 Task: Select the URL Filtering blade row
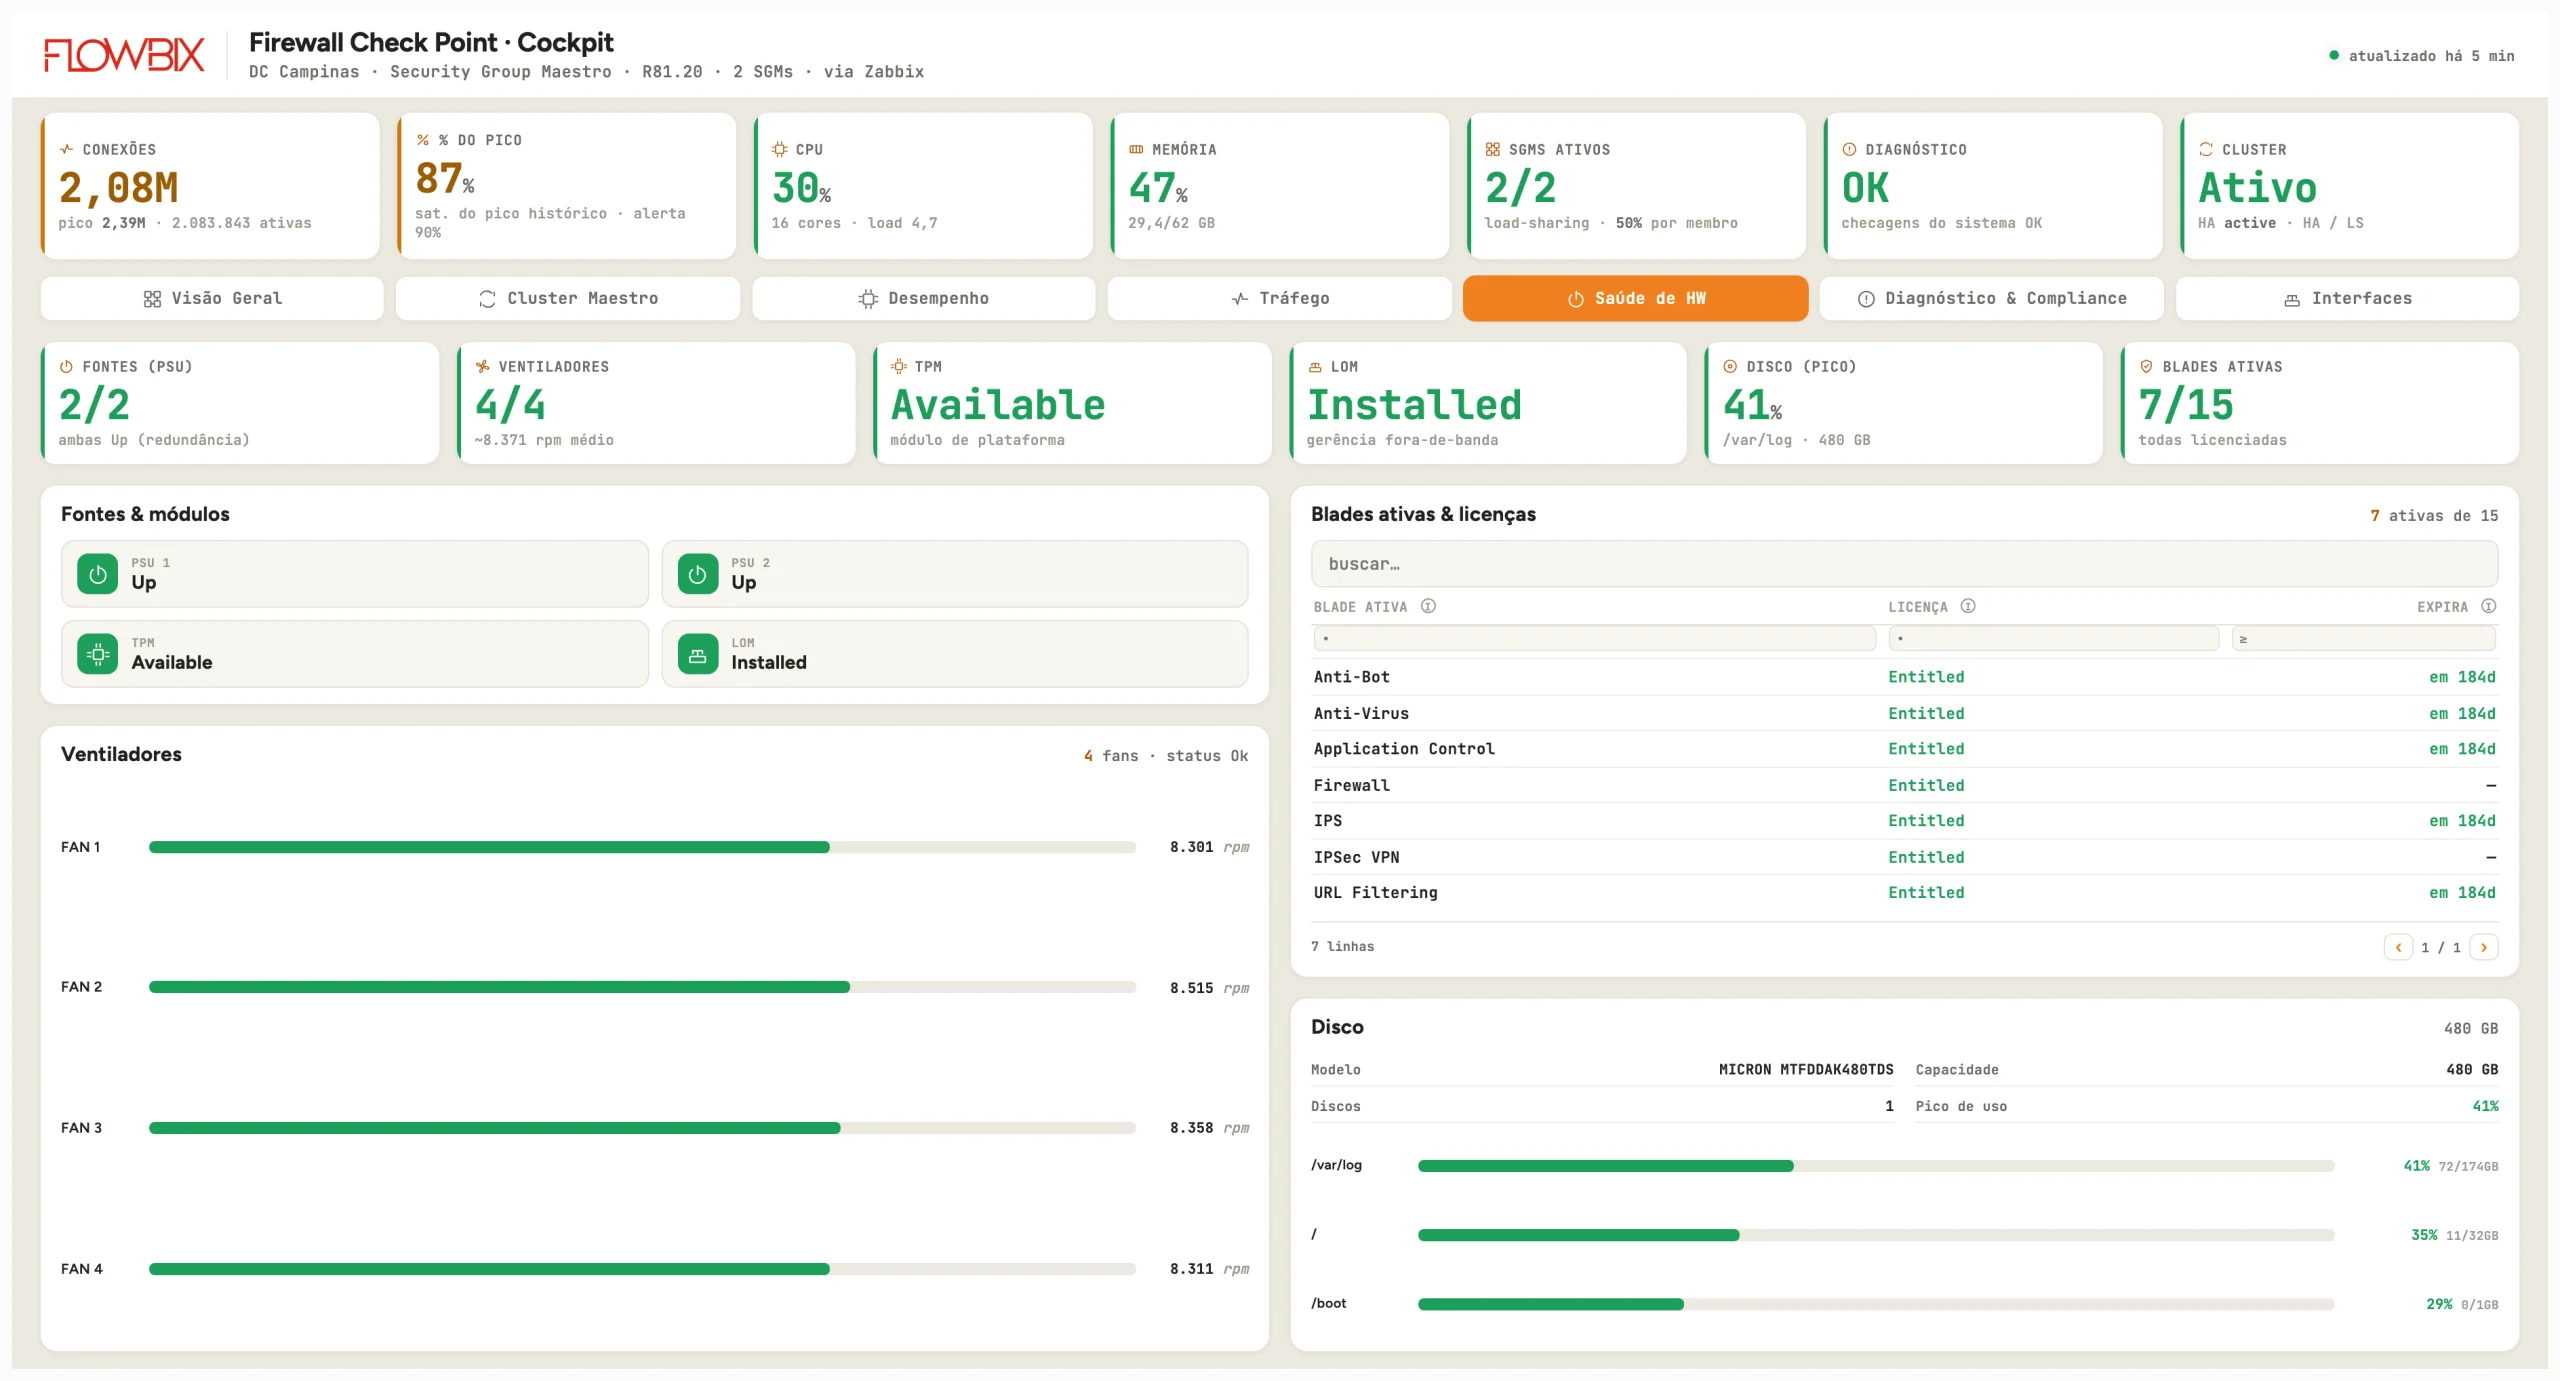click(1904, 893)
